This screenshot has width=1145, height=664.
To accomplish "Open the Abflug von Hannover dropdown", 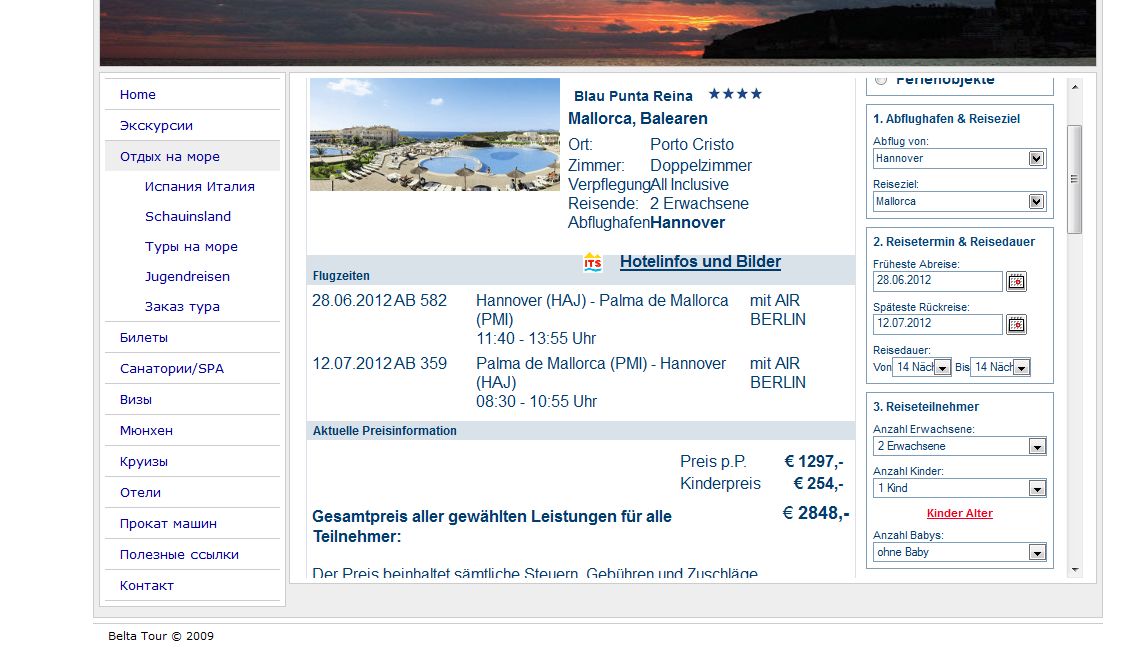I will [x=960, y=159].
